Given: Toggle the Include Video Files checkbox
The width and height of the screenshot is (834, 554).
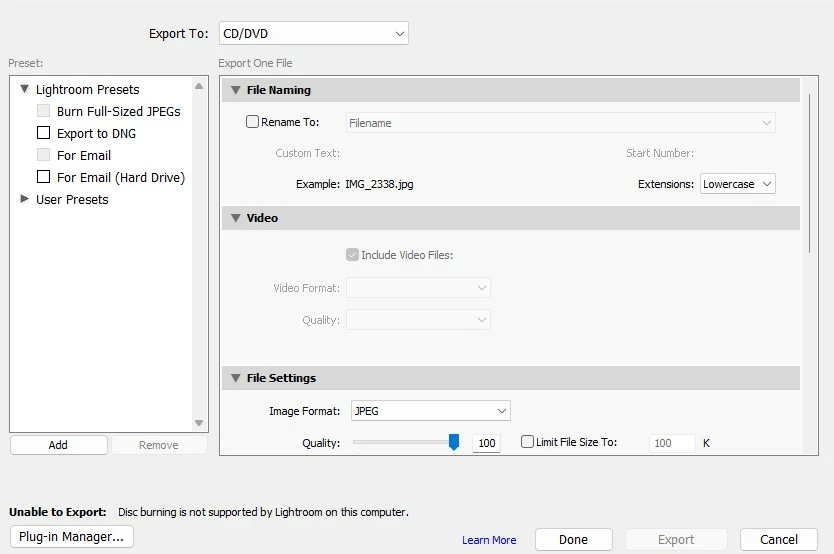Looking at the screenshot, I should click(x=352, y=255).
